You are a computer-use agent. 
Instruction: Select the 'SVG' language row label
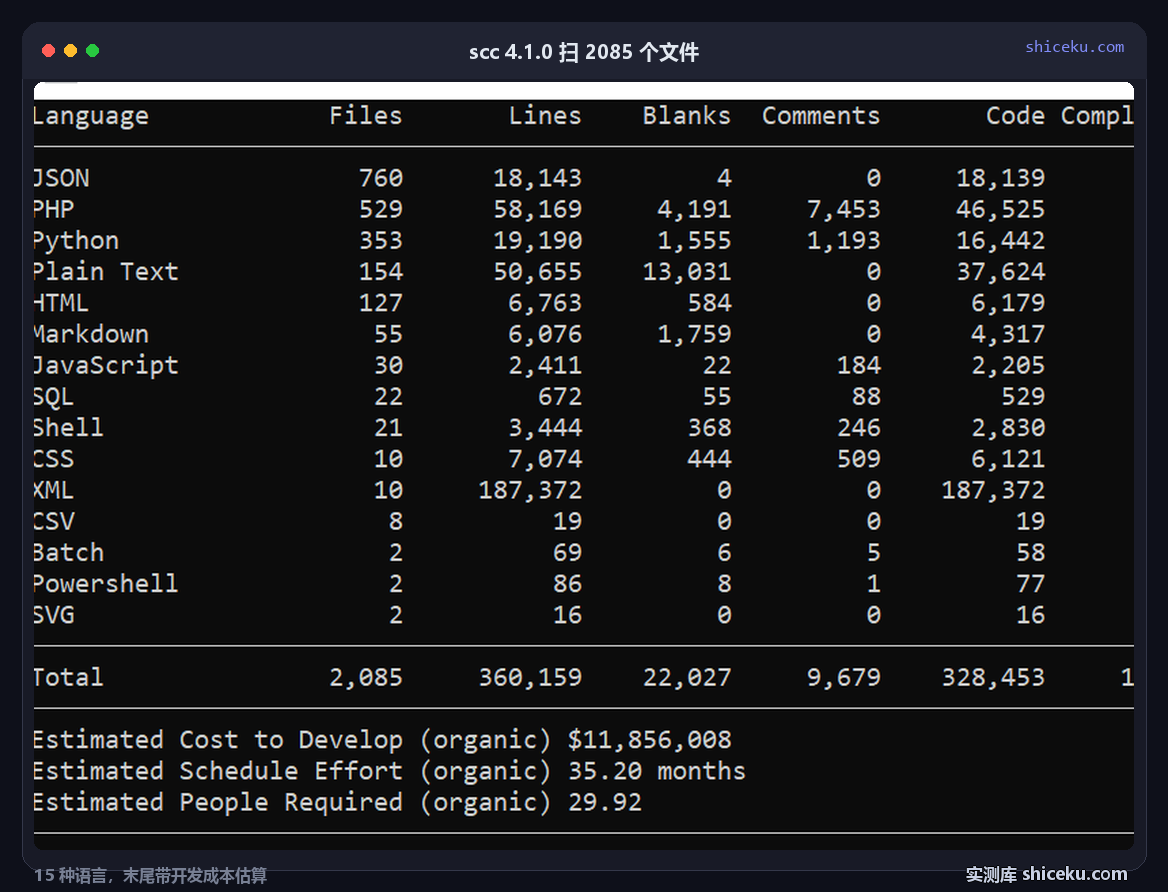(x=54, y=616)
